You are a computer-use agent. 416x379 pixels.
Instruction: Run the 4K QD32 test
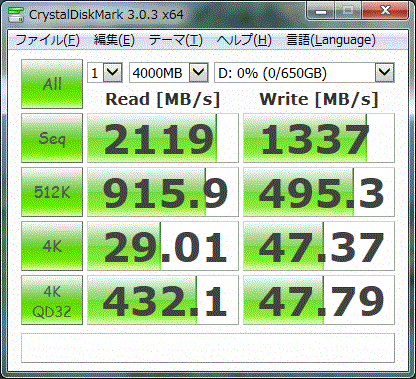tap(52, 300)
